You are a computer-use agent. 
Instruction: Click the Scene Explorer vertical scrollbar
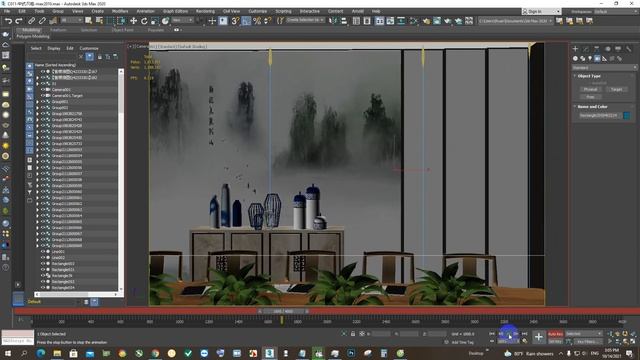[121, 180]
